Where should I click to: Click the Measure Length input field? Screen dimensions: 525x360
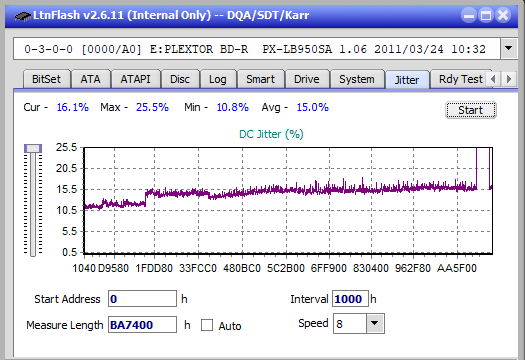pos(142,325)
